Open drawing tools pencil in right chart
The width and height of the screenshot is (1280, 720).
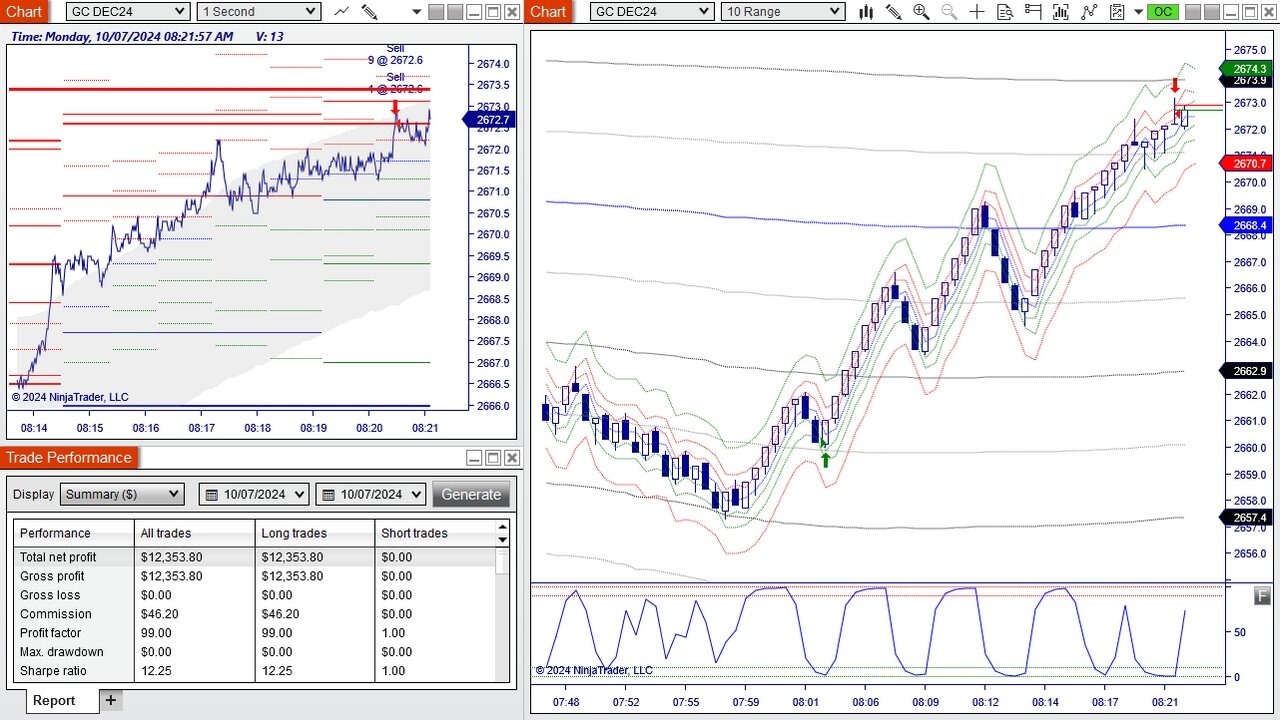(894, 12)
